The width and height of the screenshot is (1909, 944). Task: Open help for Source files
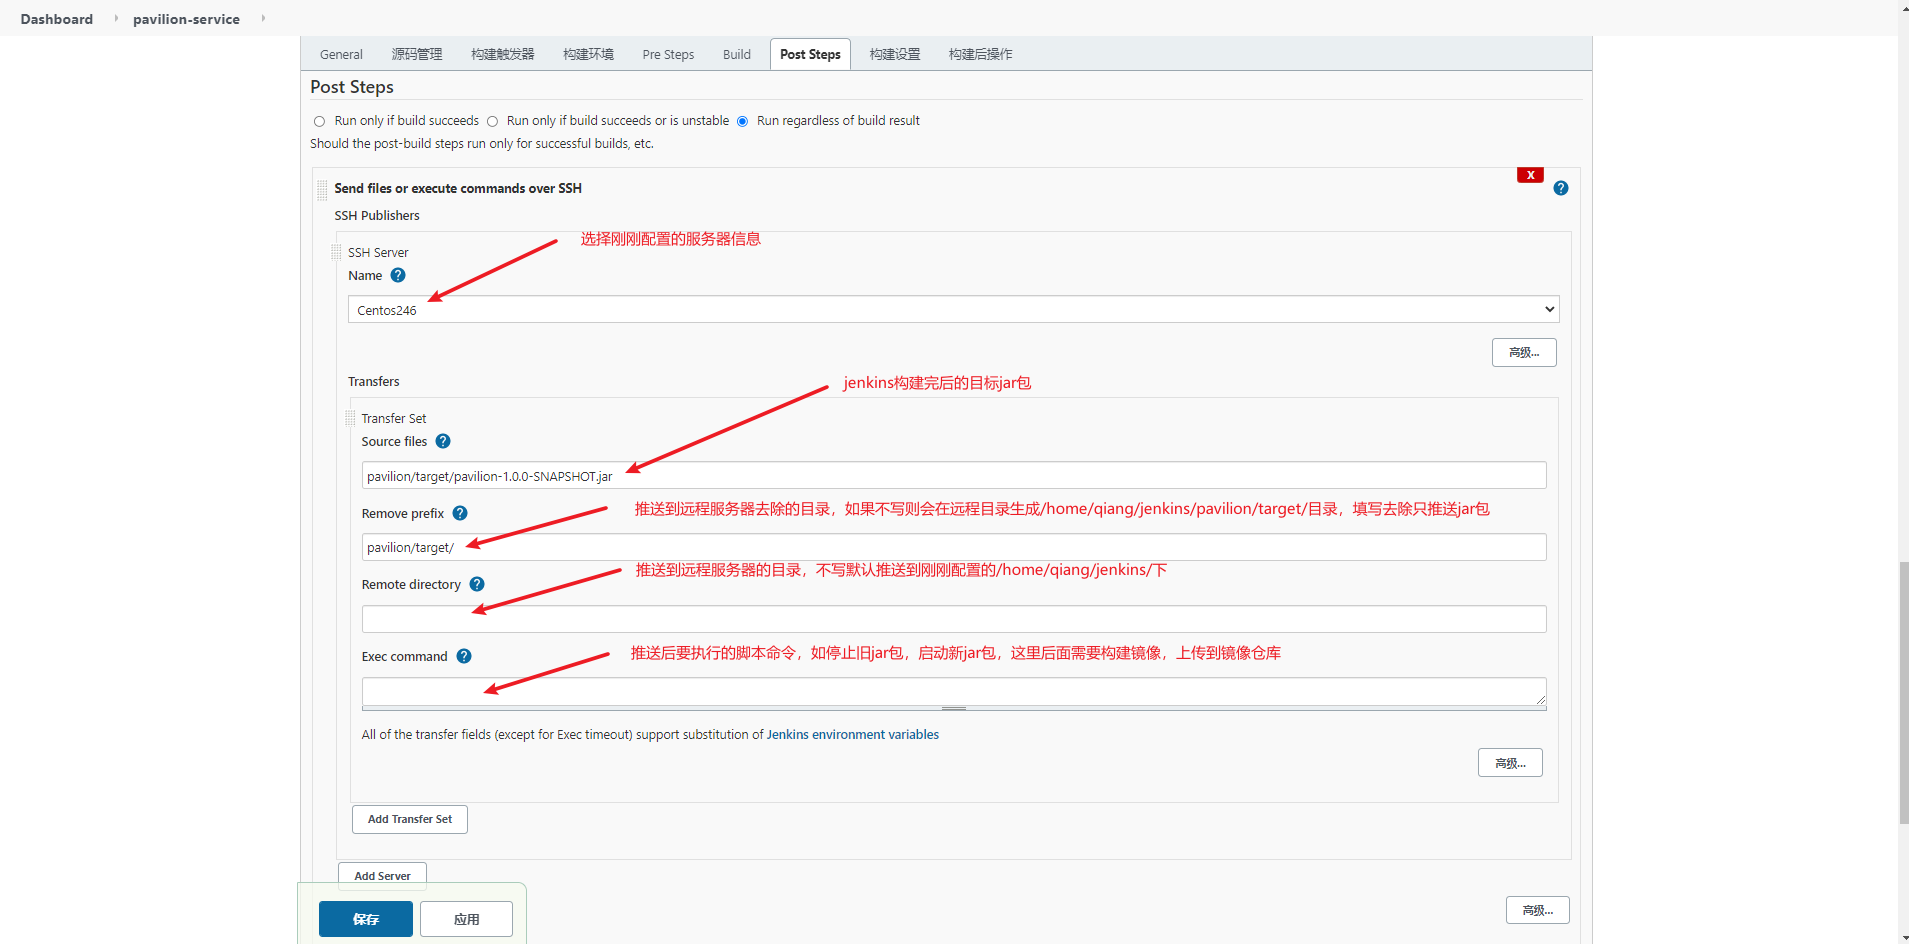(443, 441)
